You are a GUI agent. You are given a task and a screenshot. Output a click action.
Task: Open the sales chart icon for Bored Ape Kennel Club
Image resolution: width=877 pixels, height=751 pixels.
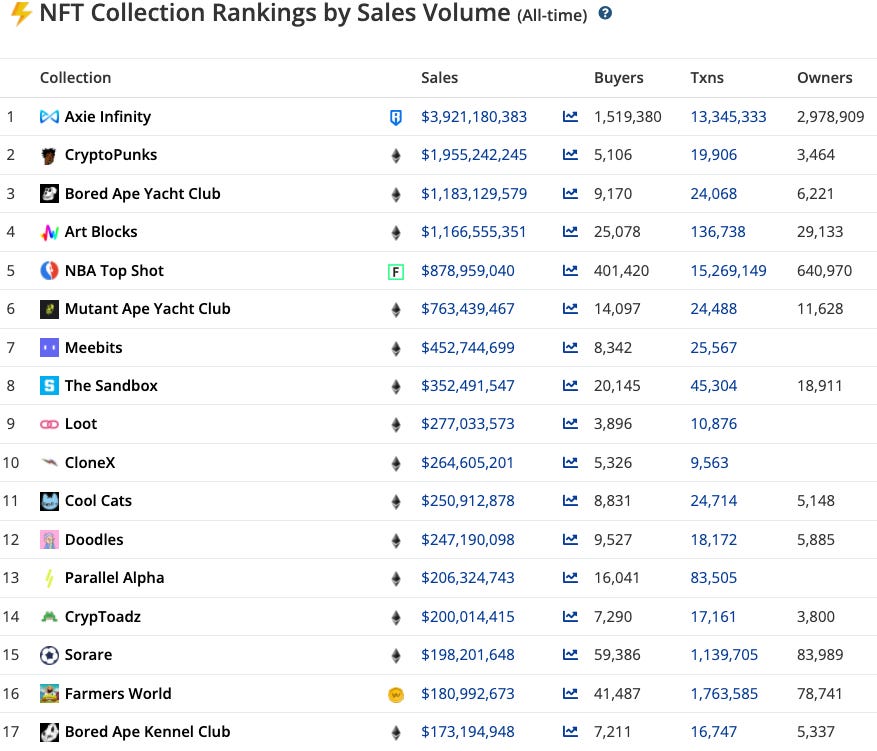click(x=570, y=732)
